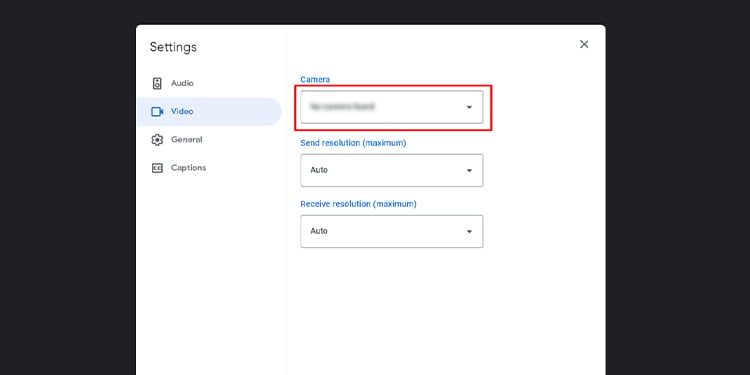Expand the Send resolution (maximum) dropdown
The image size is (750, 375).
point(392,170)
